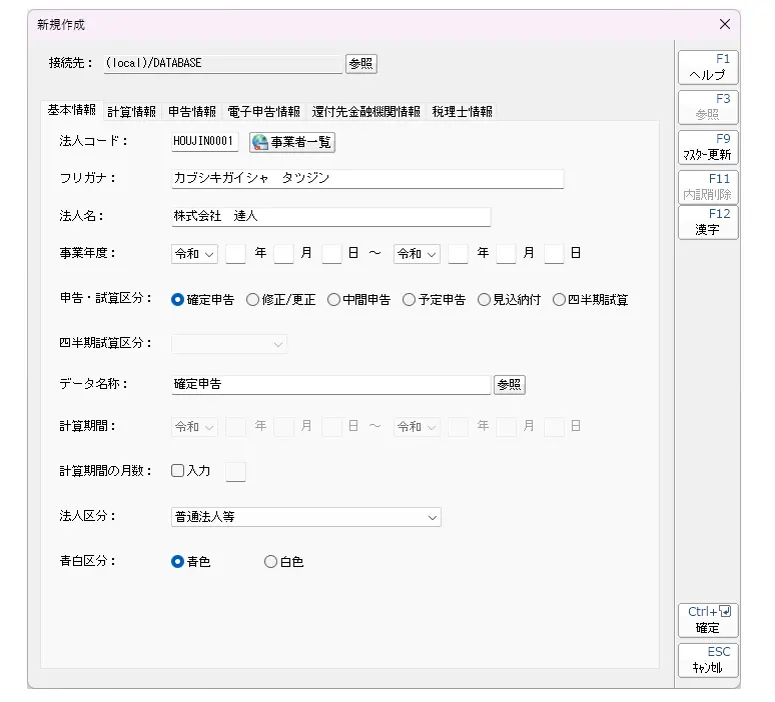Click the F12 漢字 button
Screen dimensions: 775x702
(708, 222)
